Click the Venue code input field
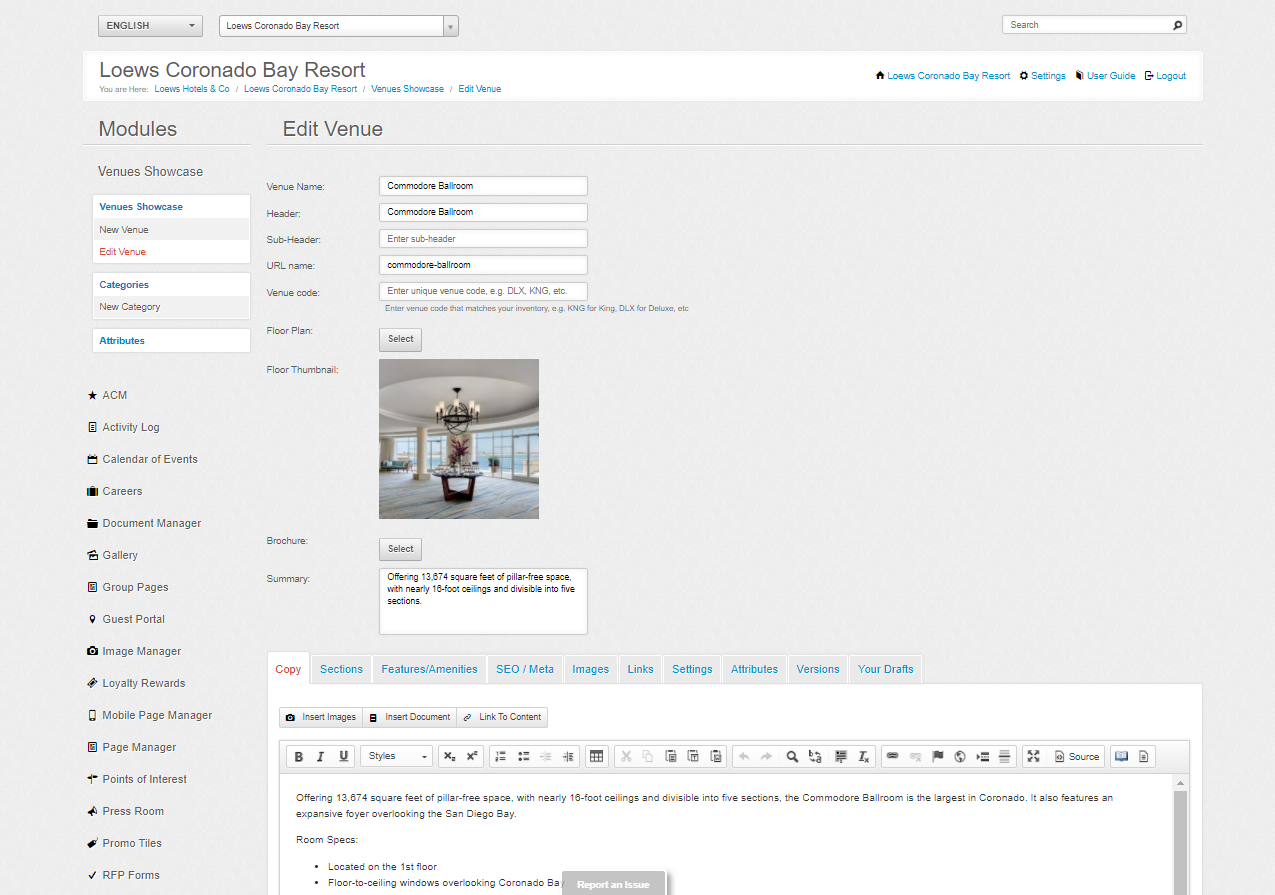The image size is (1275, 895). 483,291
